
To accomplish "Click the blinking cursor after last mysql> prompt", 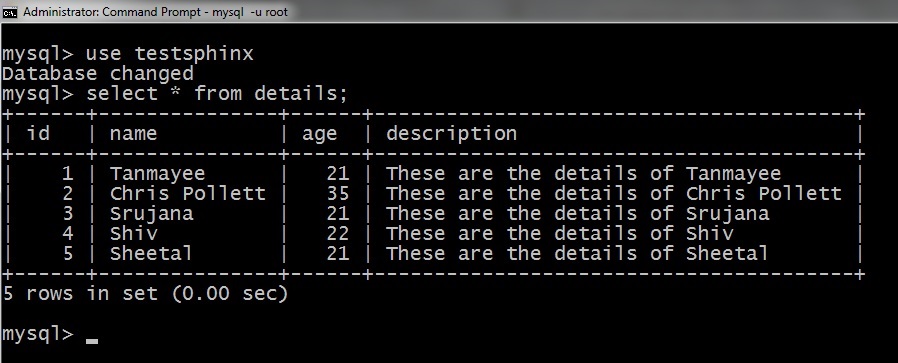I will 92,341.
